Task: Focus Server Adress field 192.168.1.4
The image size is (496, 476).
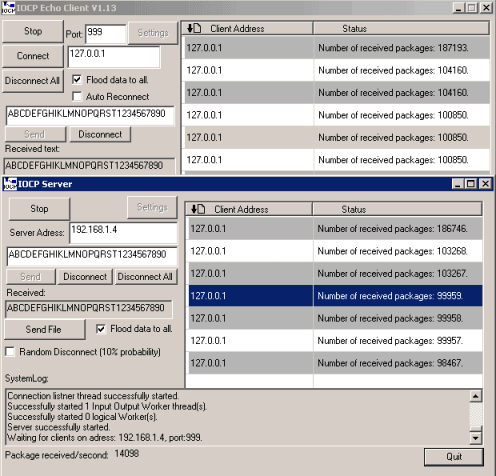Action: (x=123, y=233)
